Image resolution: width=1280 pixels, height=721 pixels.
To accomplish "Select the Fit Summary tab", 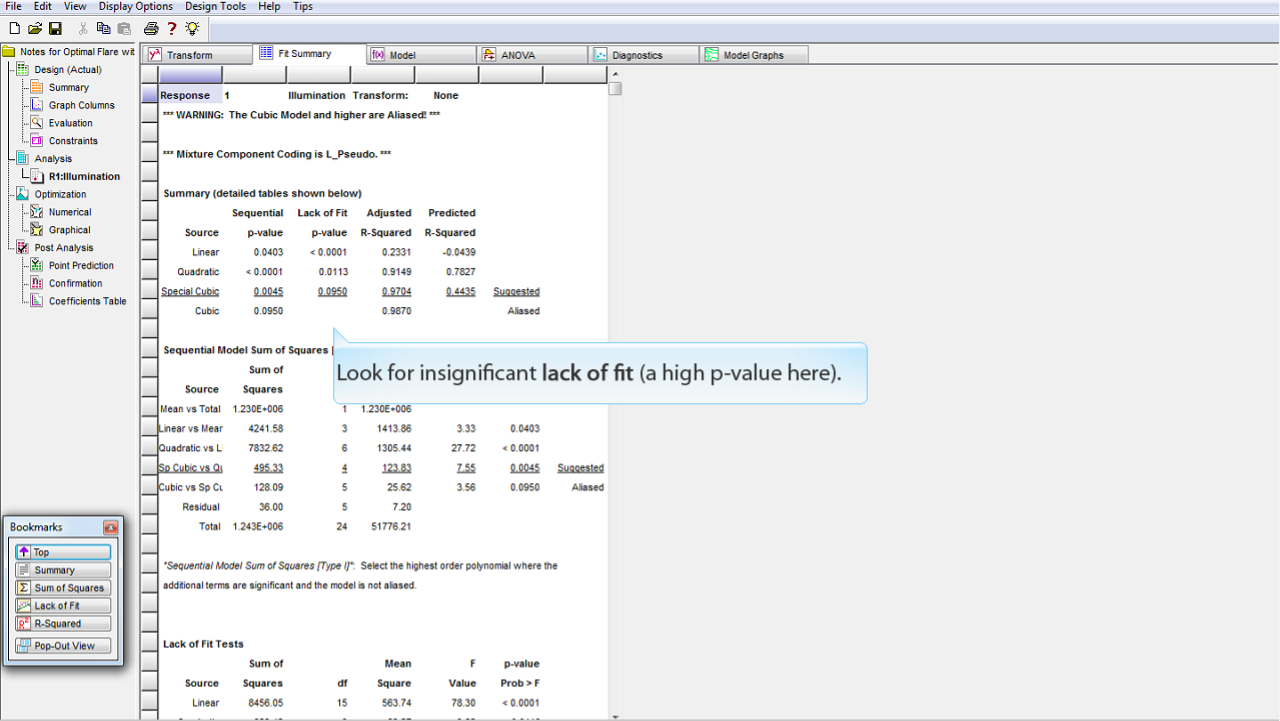I will (309, 54).
